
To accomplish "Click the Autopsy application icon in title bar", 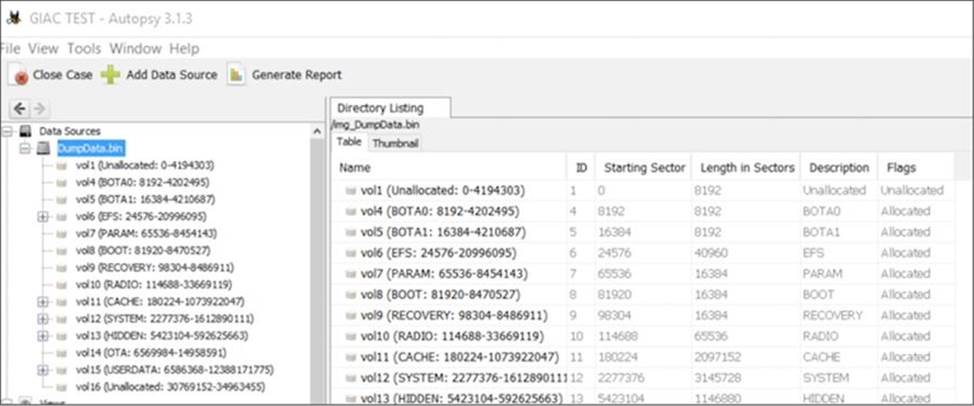I will pos(13,18).
